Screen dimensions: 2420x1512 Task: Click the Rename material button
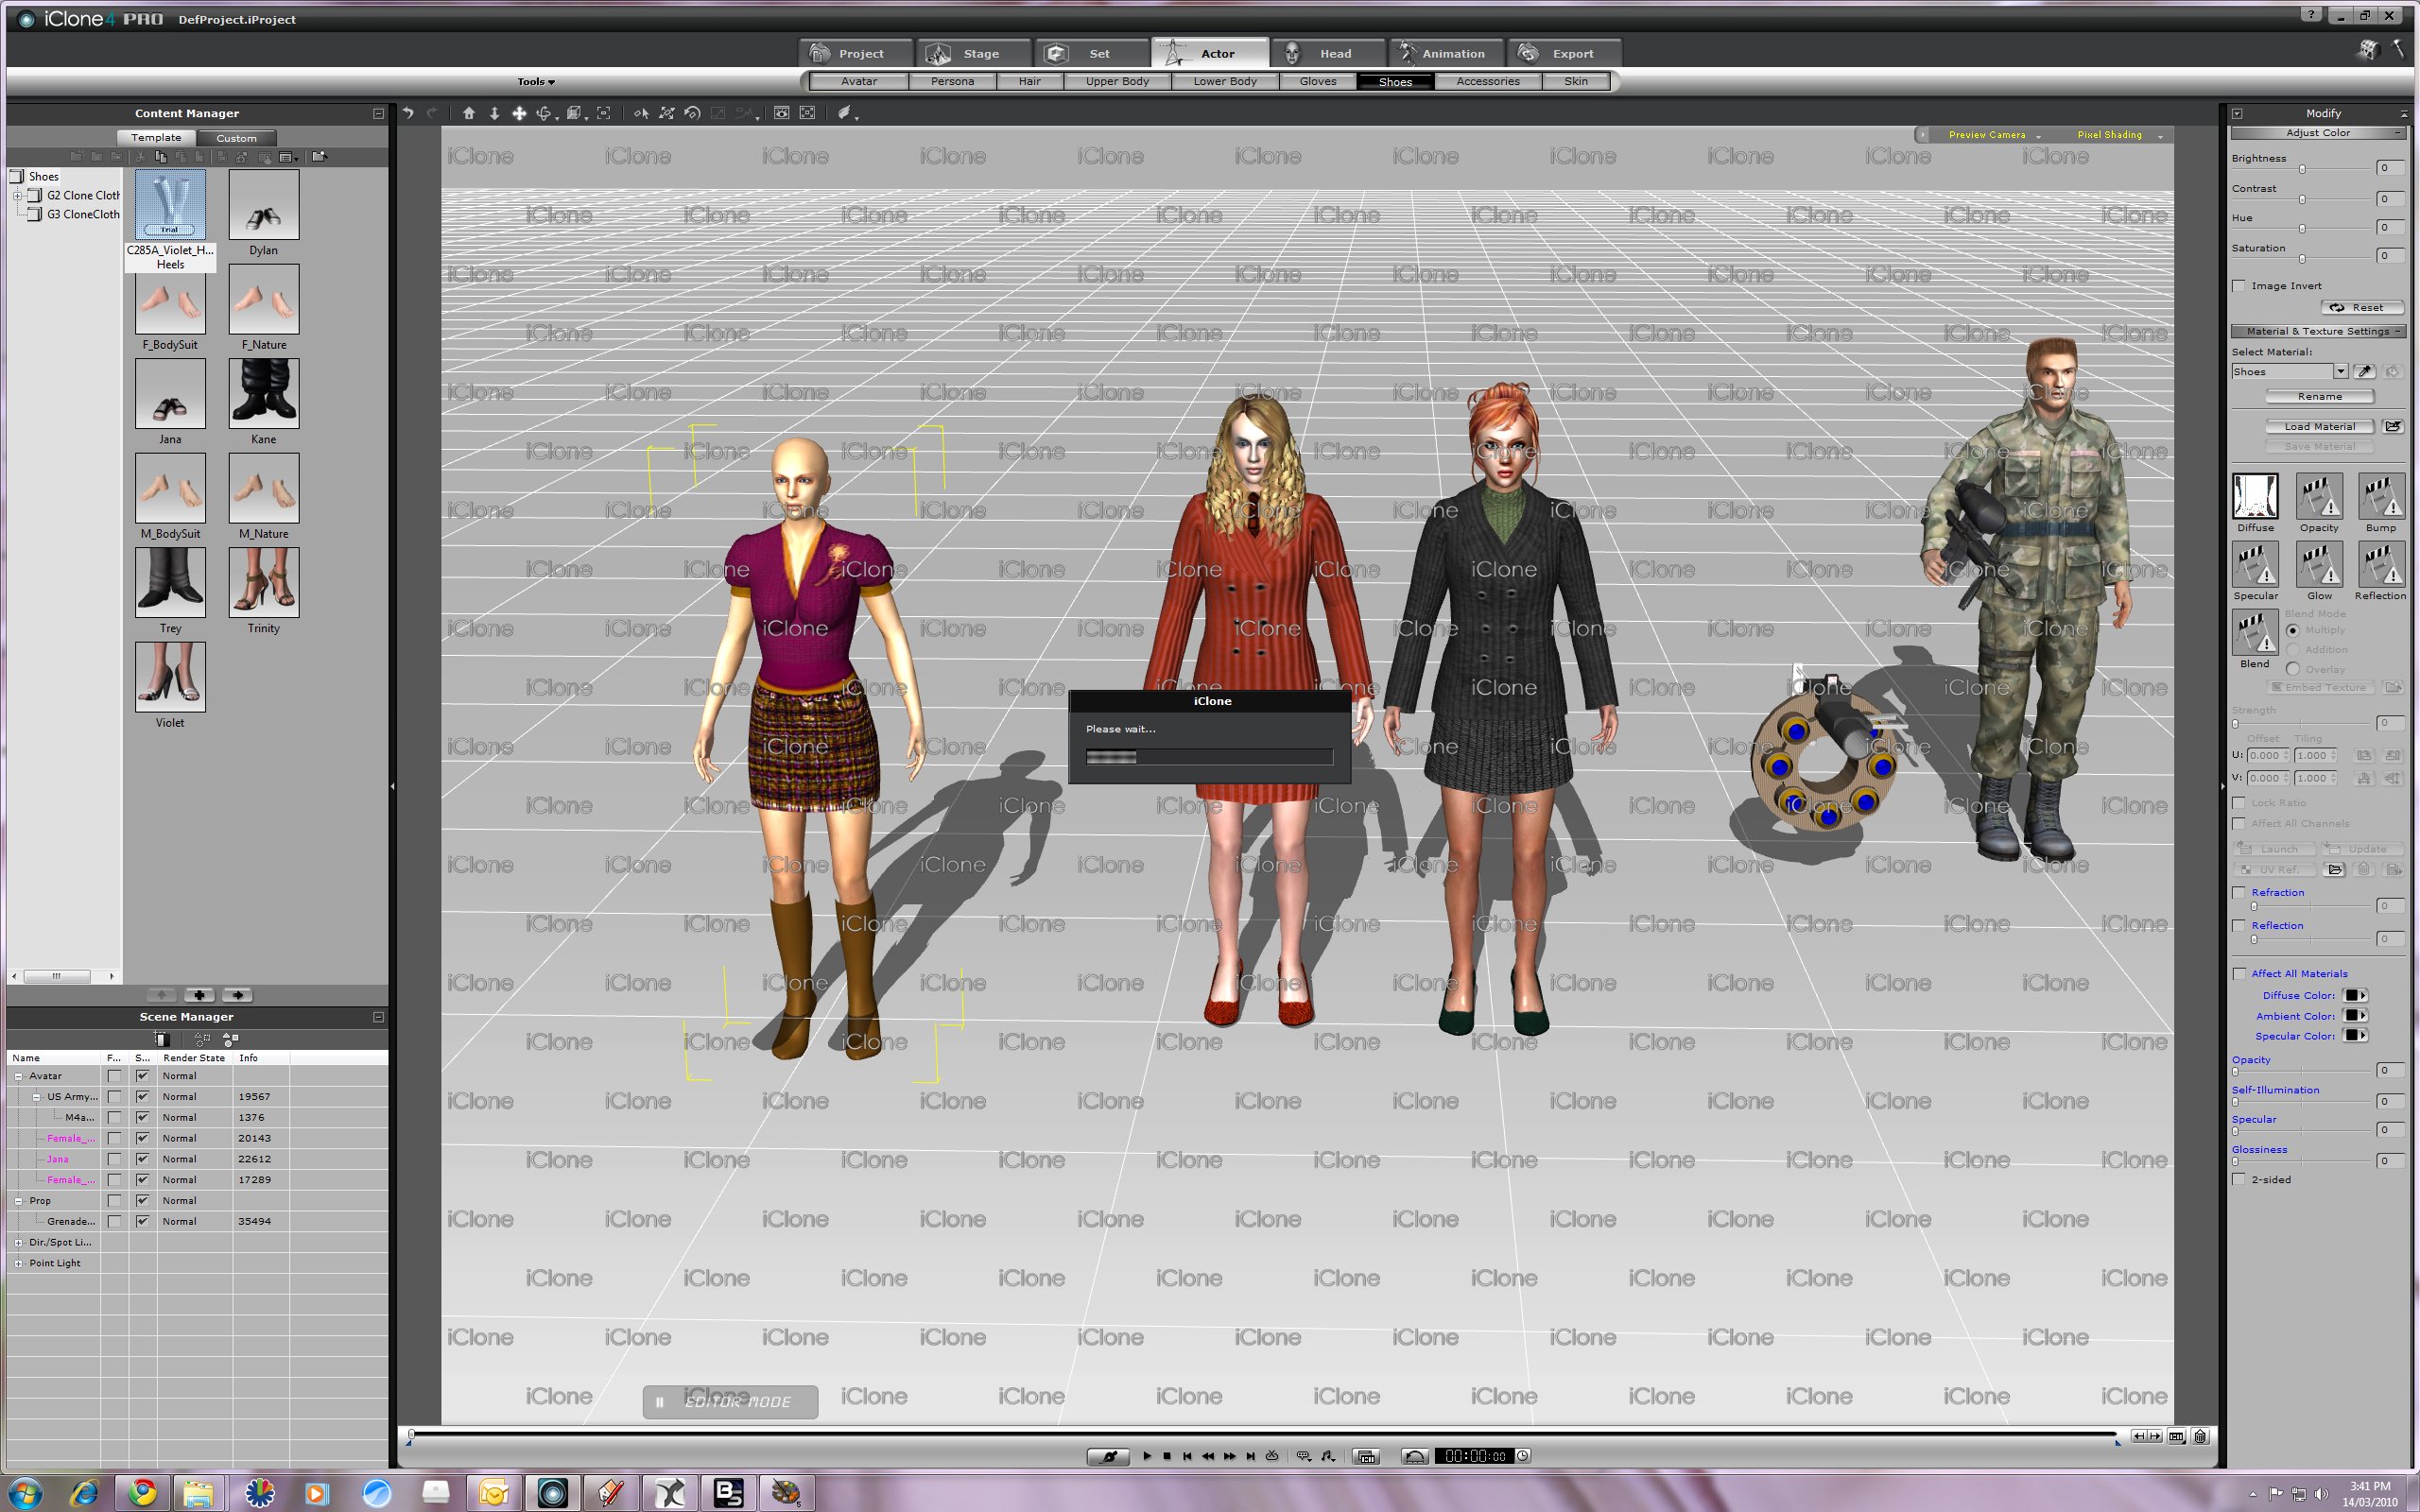[2319, 397]
